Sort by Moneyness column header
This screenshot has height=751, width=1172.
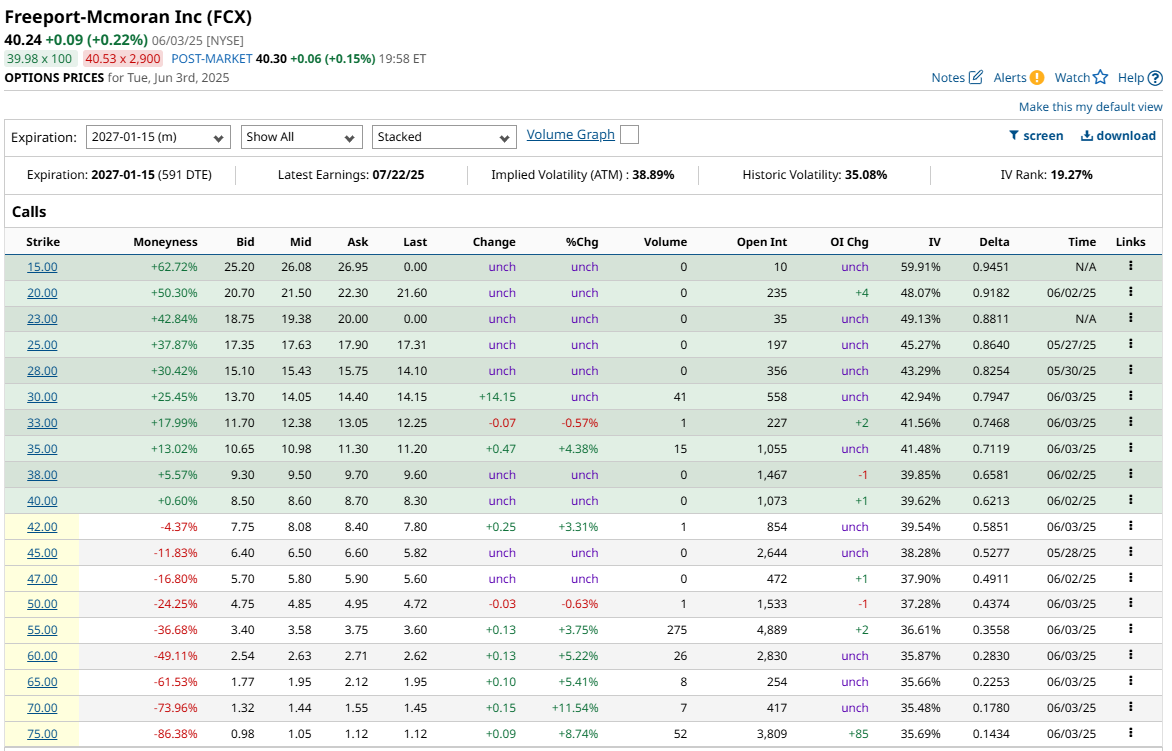[165, 242]
